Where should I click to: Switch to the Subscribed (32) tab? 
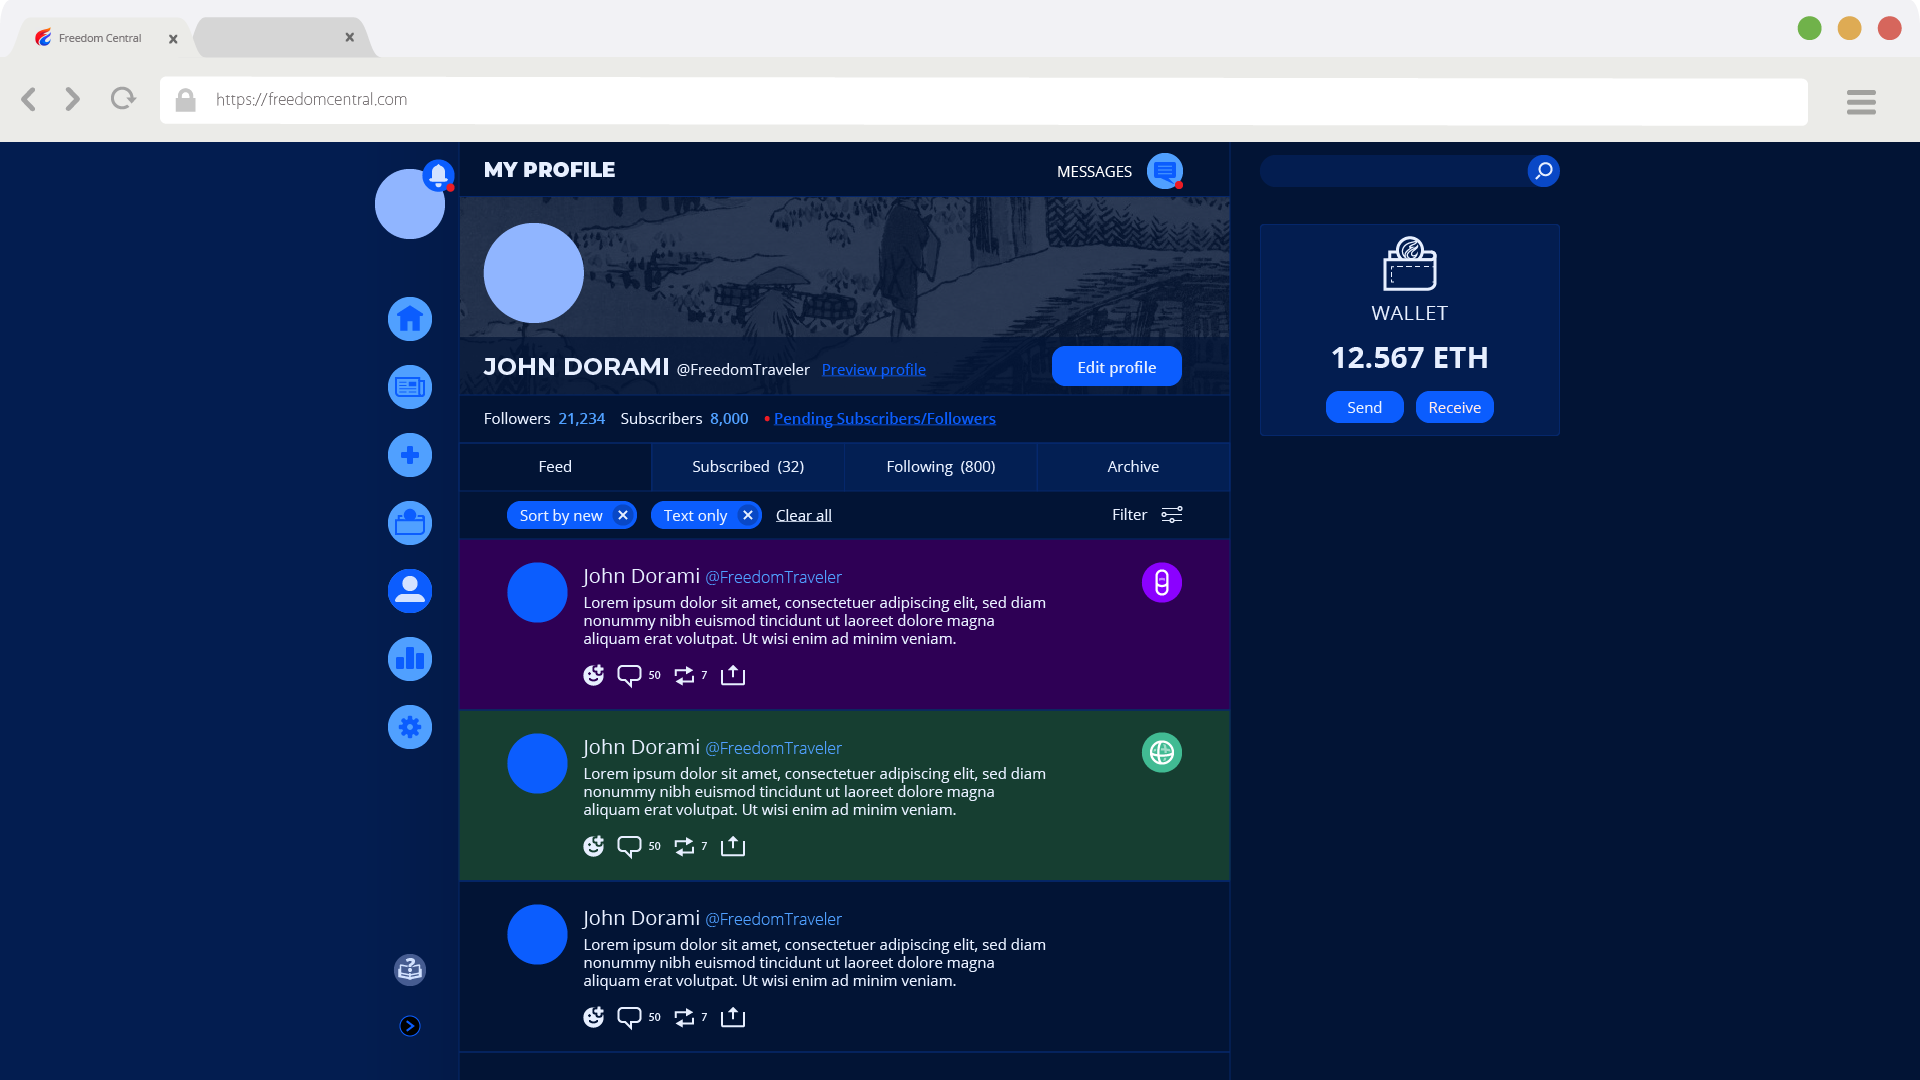pyautogui.click(x=748, y=467)
